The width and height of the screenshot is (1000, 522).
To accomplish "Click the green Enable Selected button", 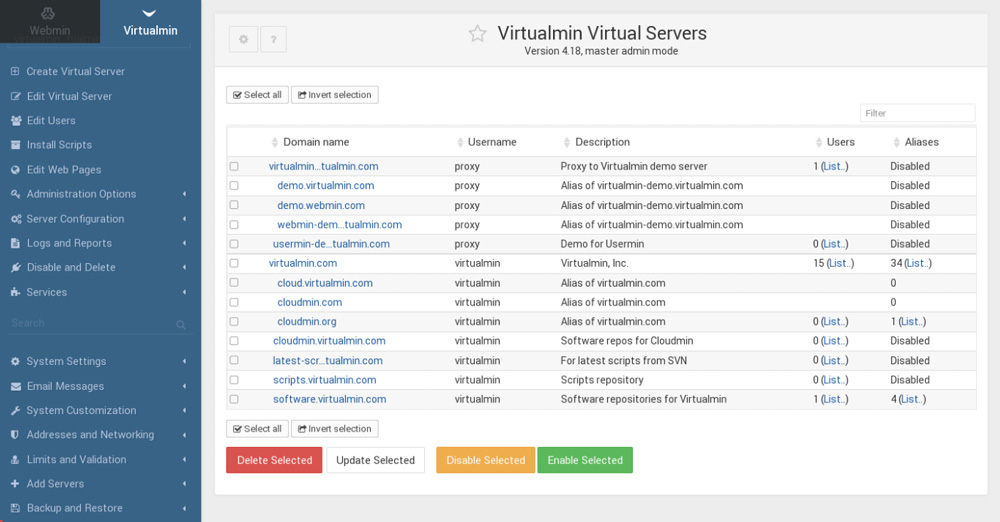I will (x=585, y=460).
